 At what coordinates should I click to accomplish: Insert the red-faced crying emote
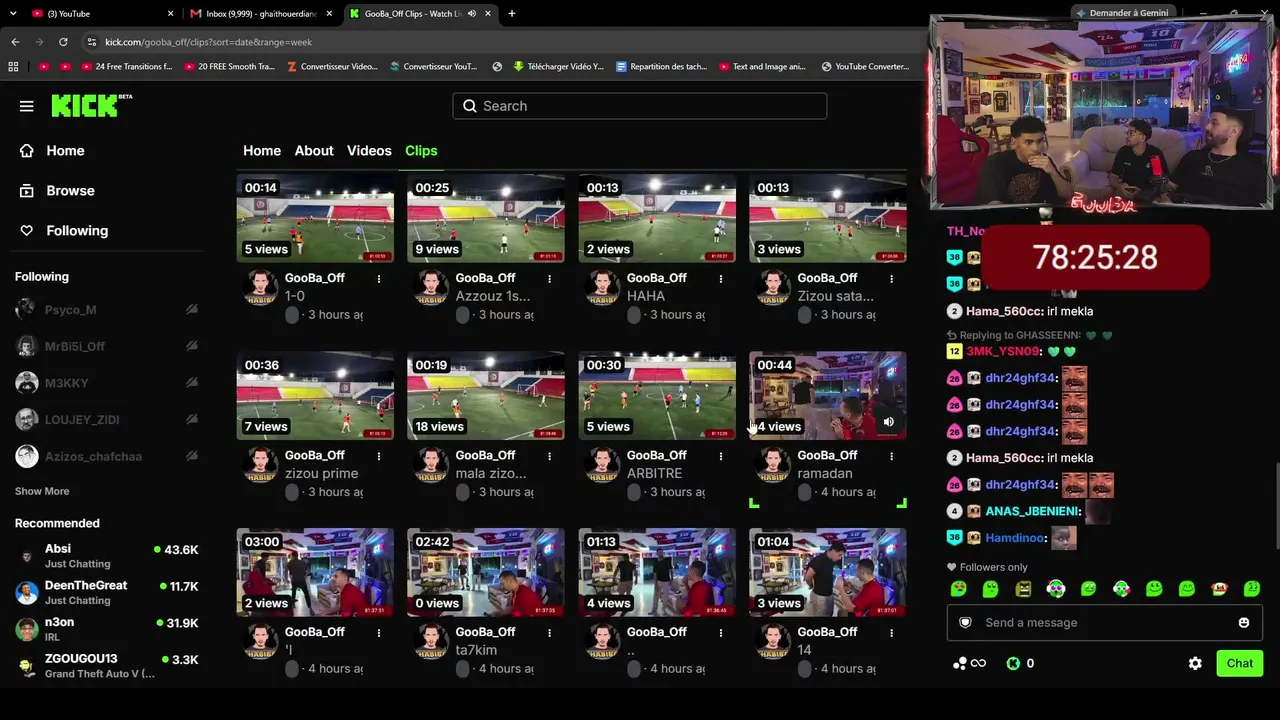pos(1219,589)
